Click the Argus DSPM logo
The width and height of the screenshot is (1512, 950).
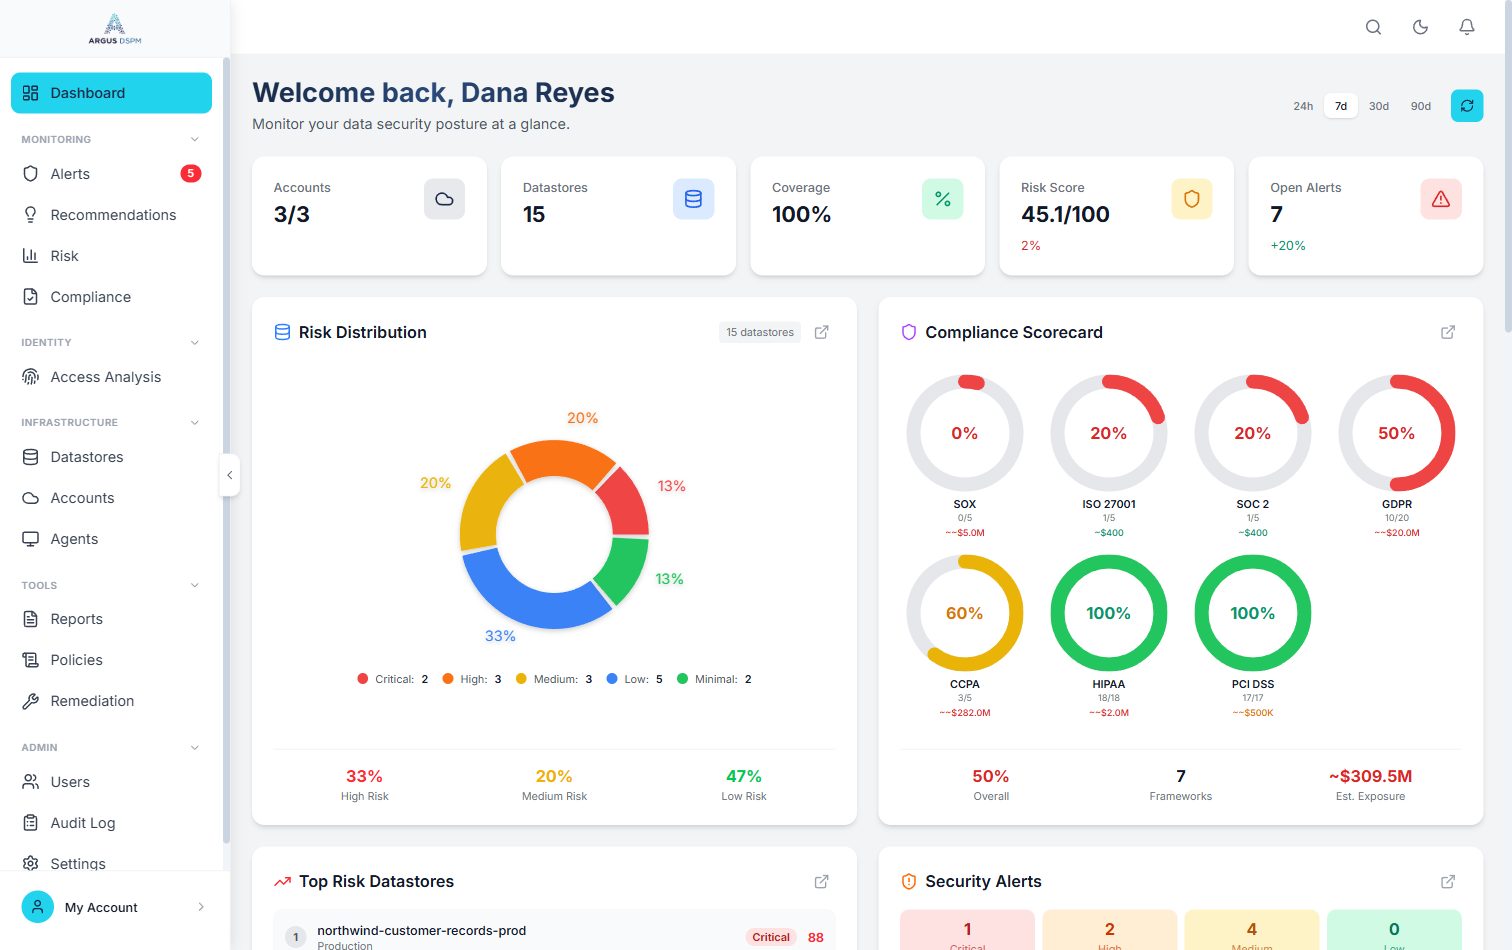pyautogui.click(x=115, y=28)
